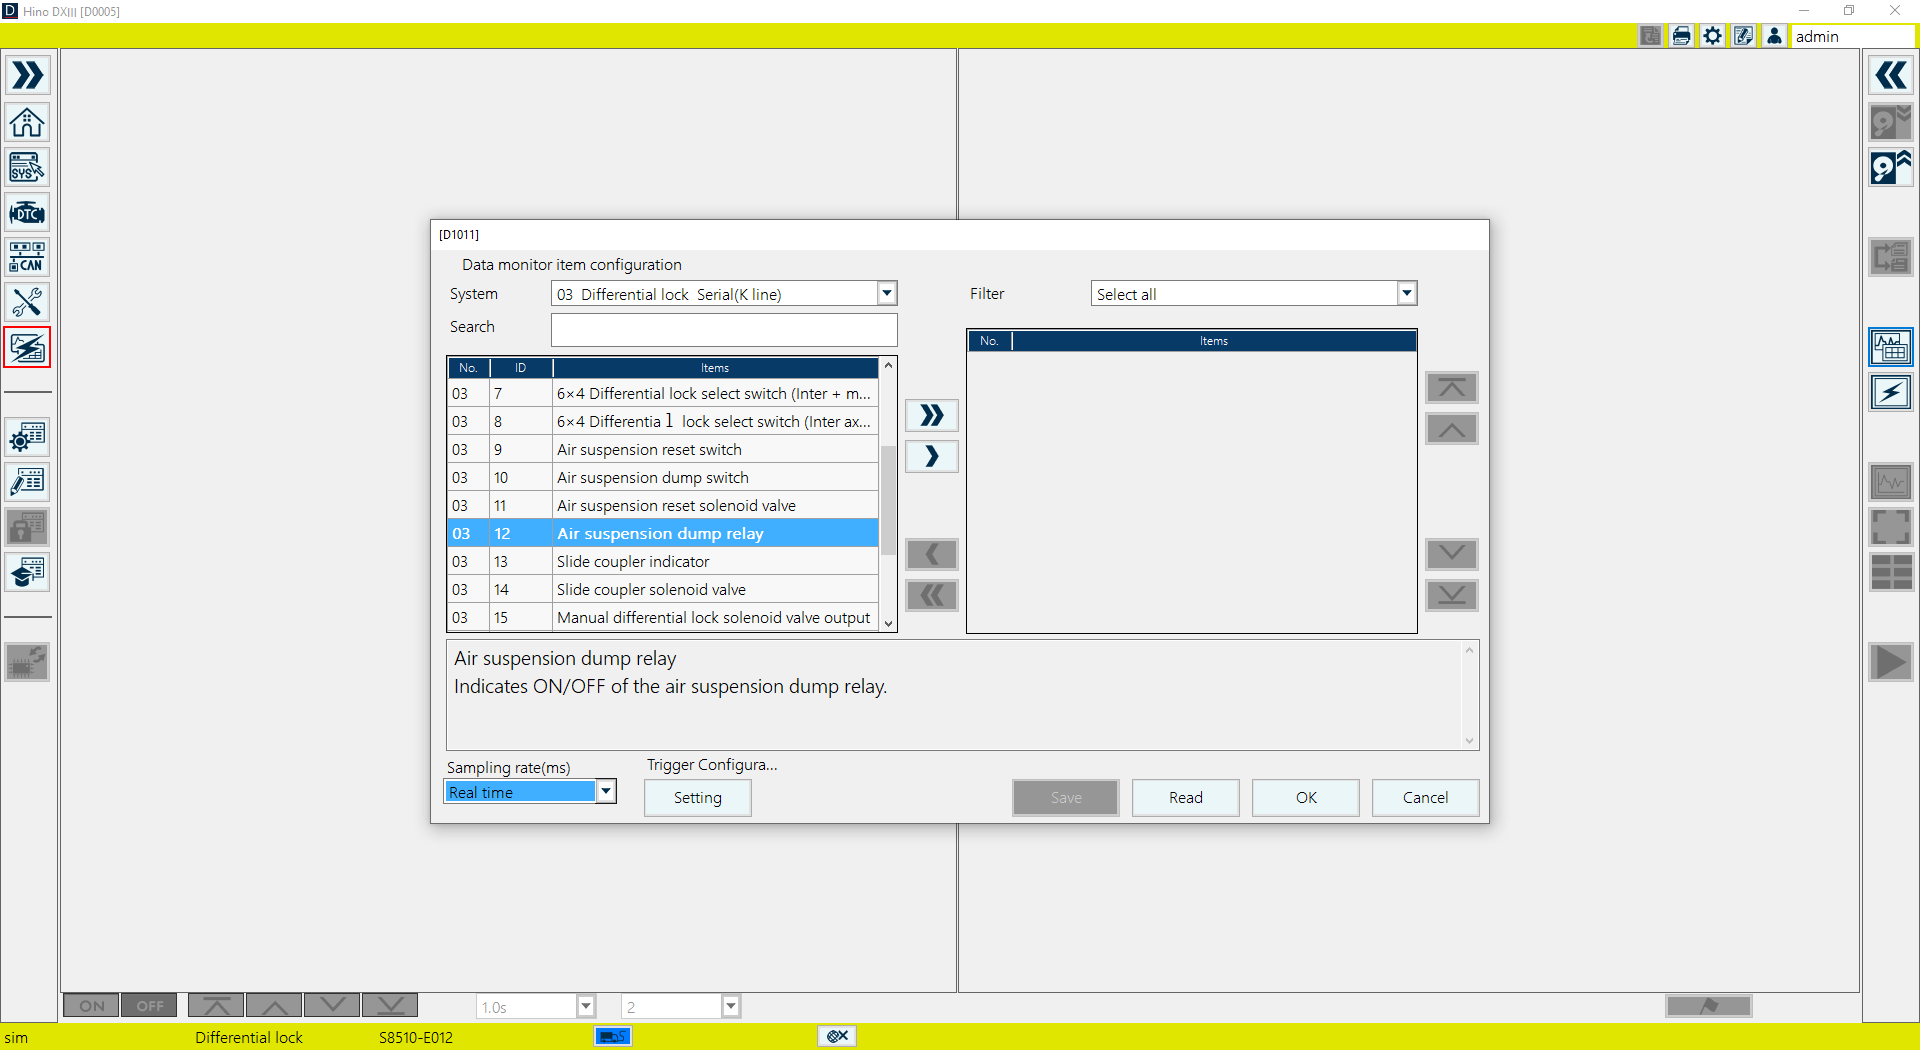Open the CAN communication icon

point(27,257)
